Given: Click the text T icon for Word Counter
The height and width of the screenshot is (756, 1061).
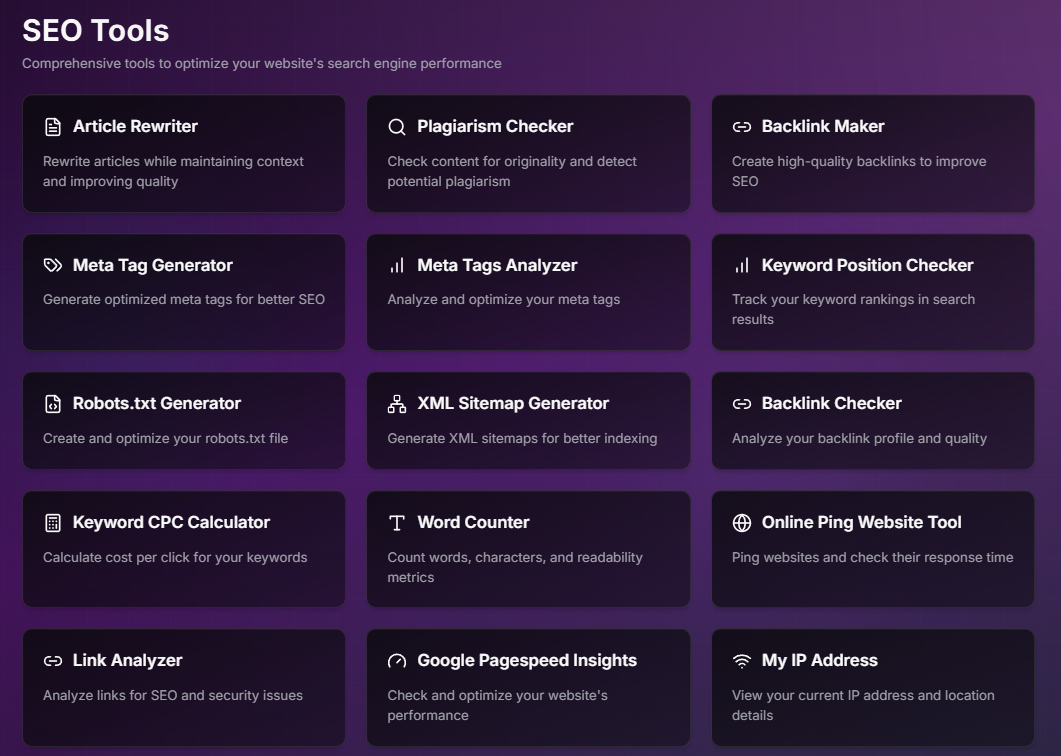Looking at the screenshot, I should 397,523.
